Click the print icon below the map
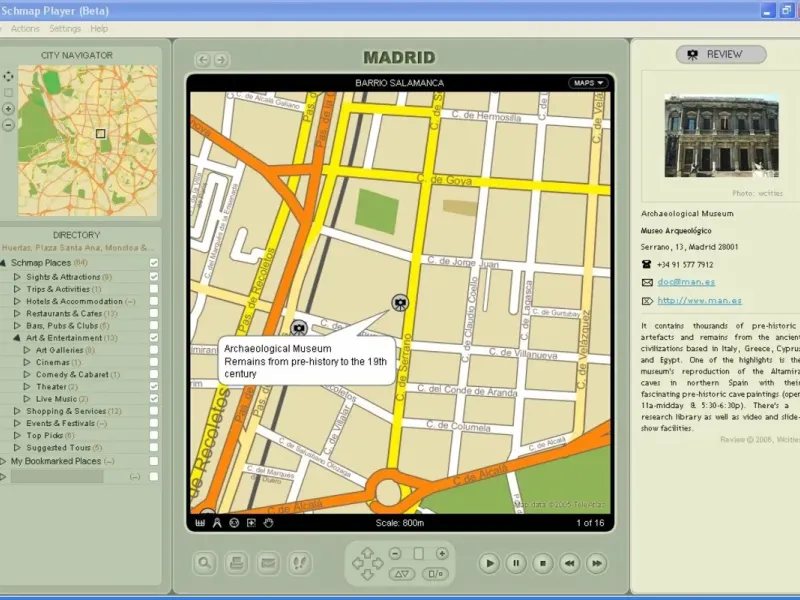This screenshot has height=600, width=800. [x=237, y=563]
